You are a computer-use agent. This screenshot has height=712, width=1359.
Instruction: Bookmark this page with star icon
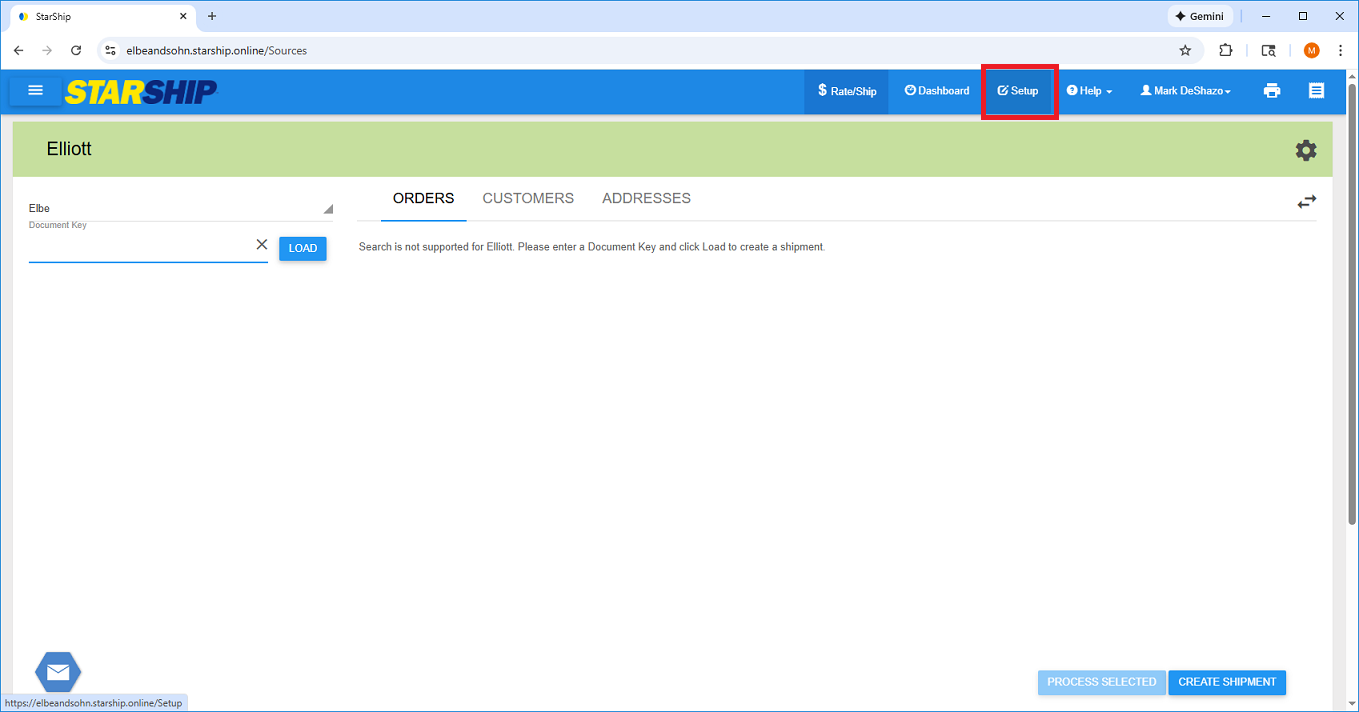(x=1185, y=50)
